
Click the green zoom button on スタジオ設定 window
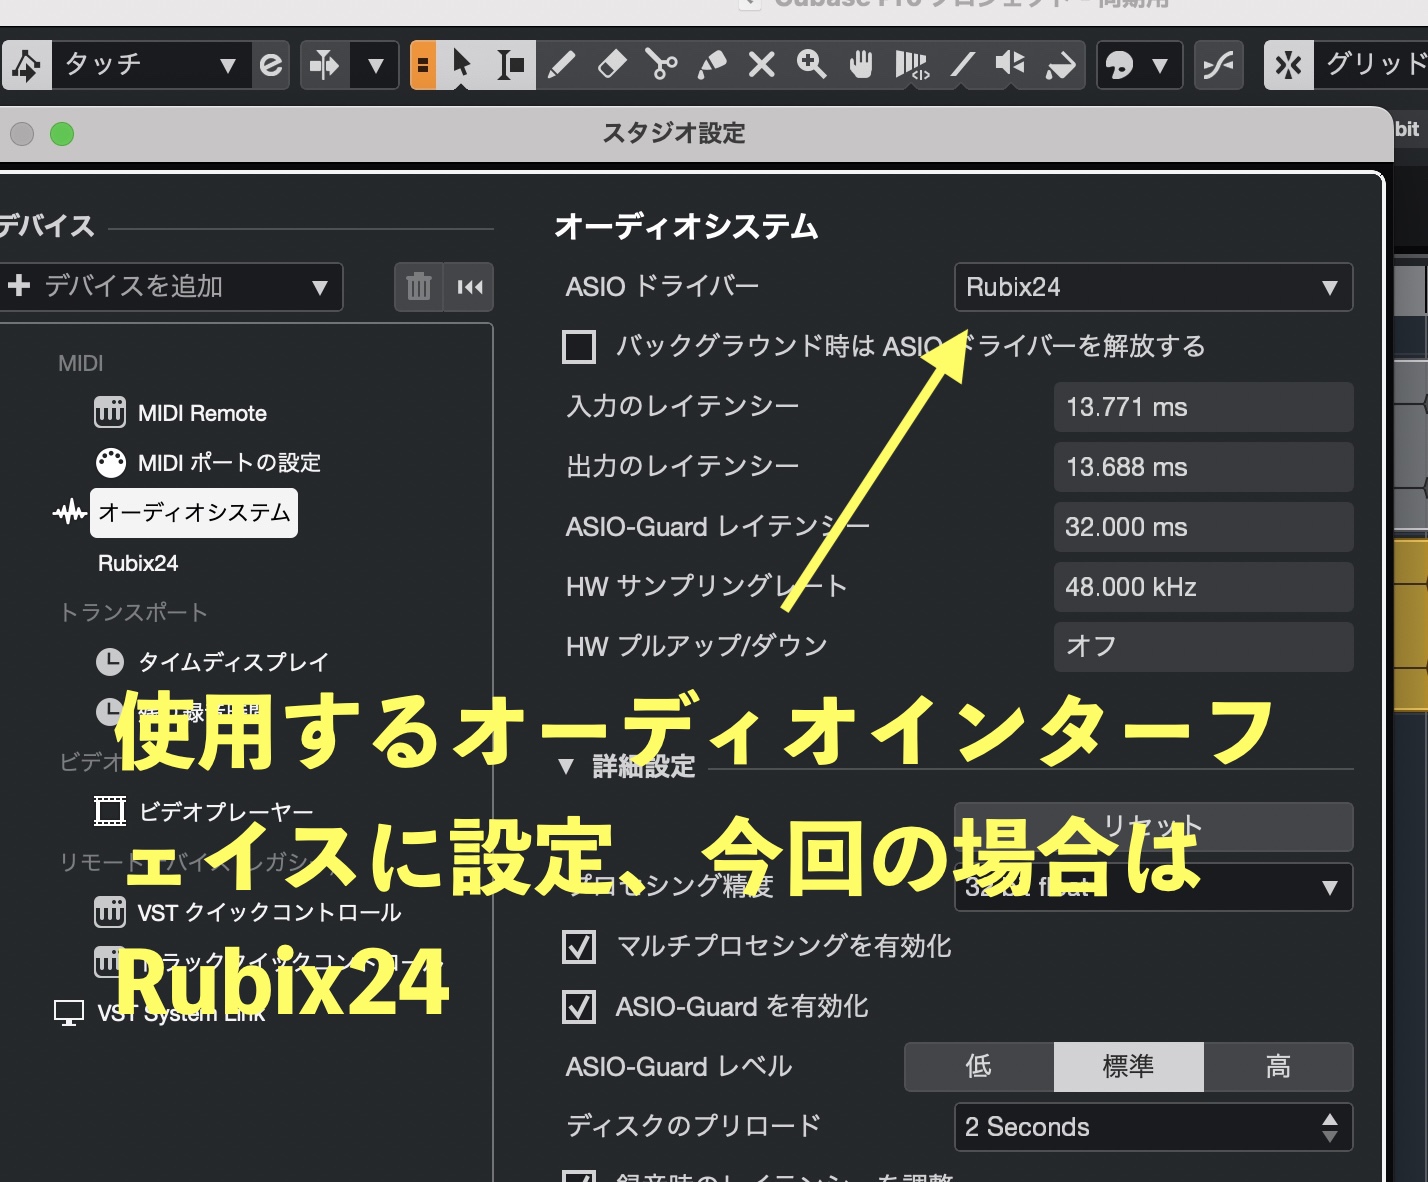click(x=62, y=134)
